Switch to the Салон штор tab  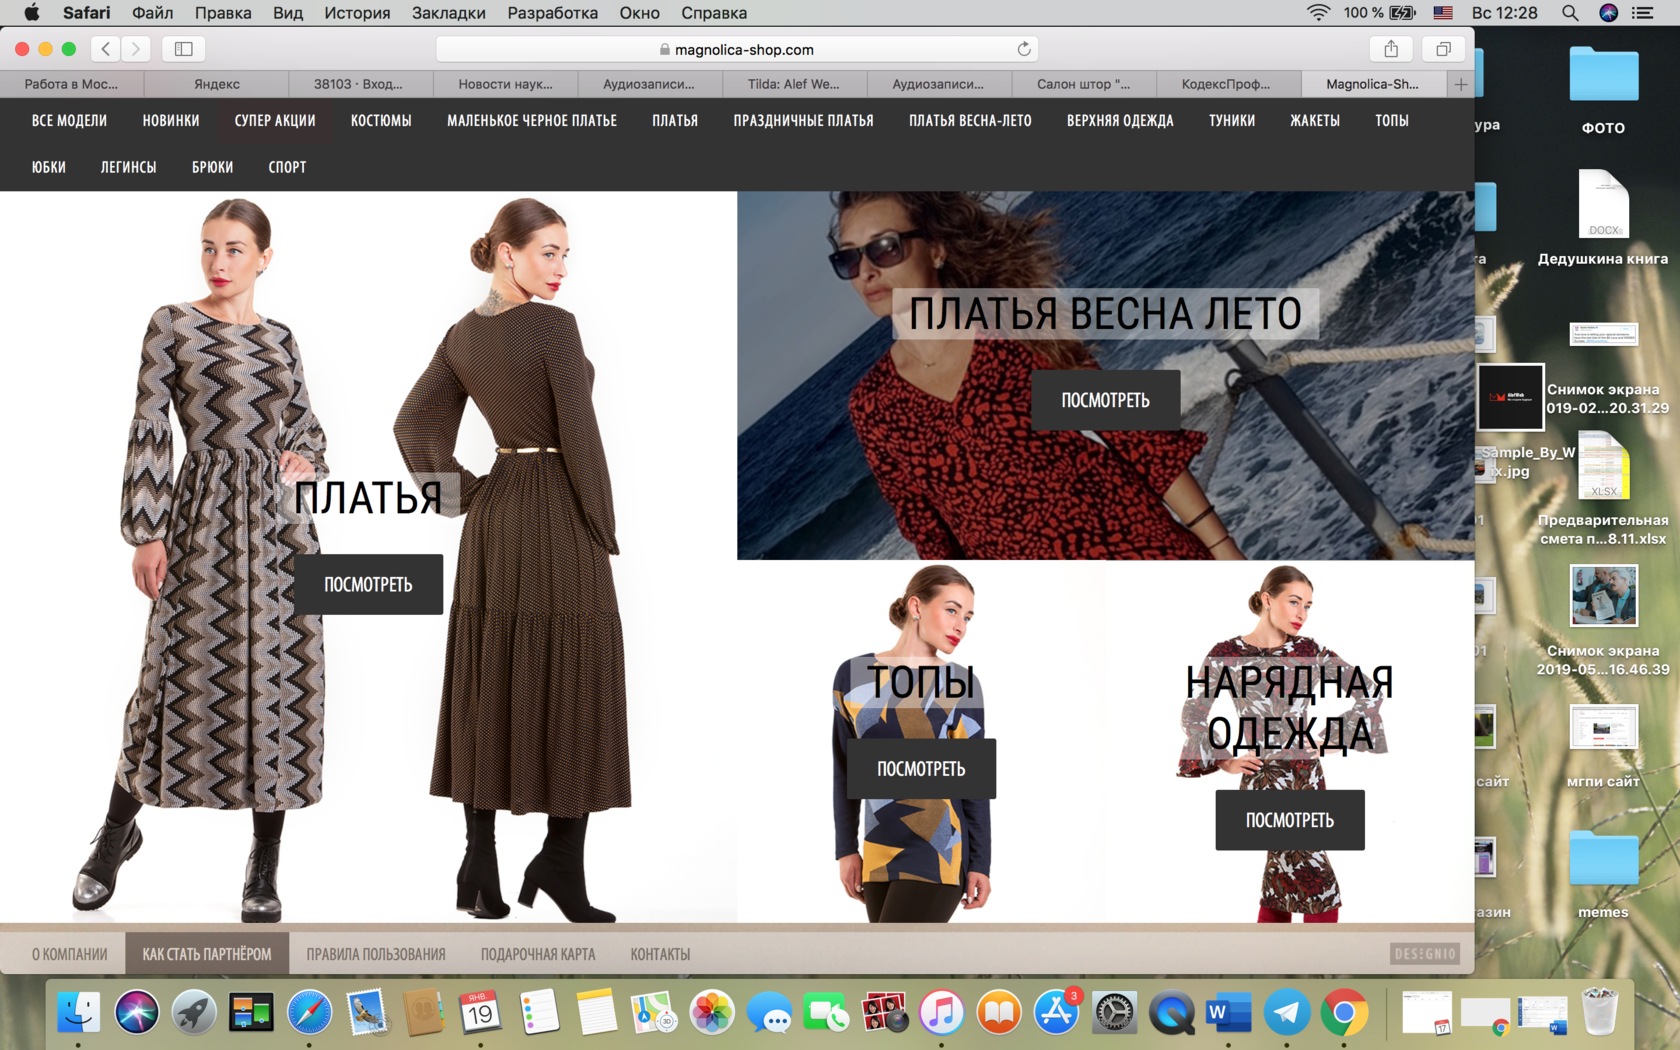pyautogui.click(x=1083, y=84)
